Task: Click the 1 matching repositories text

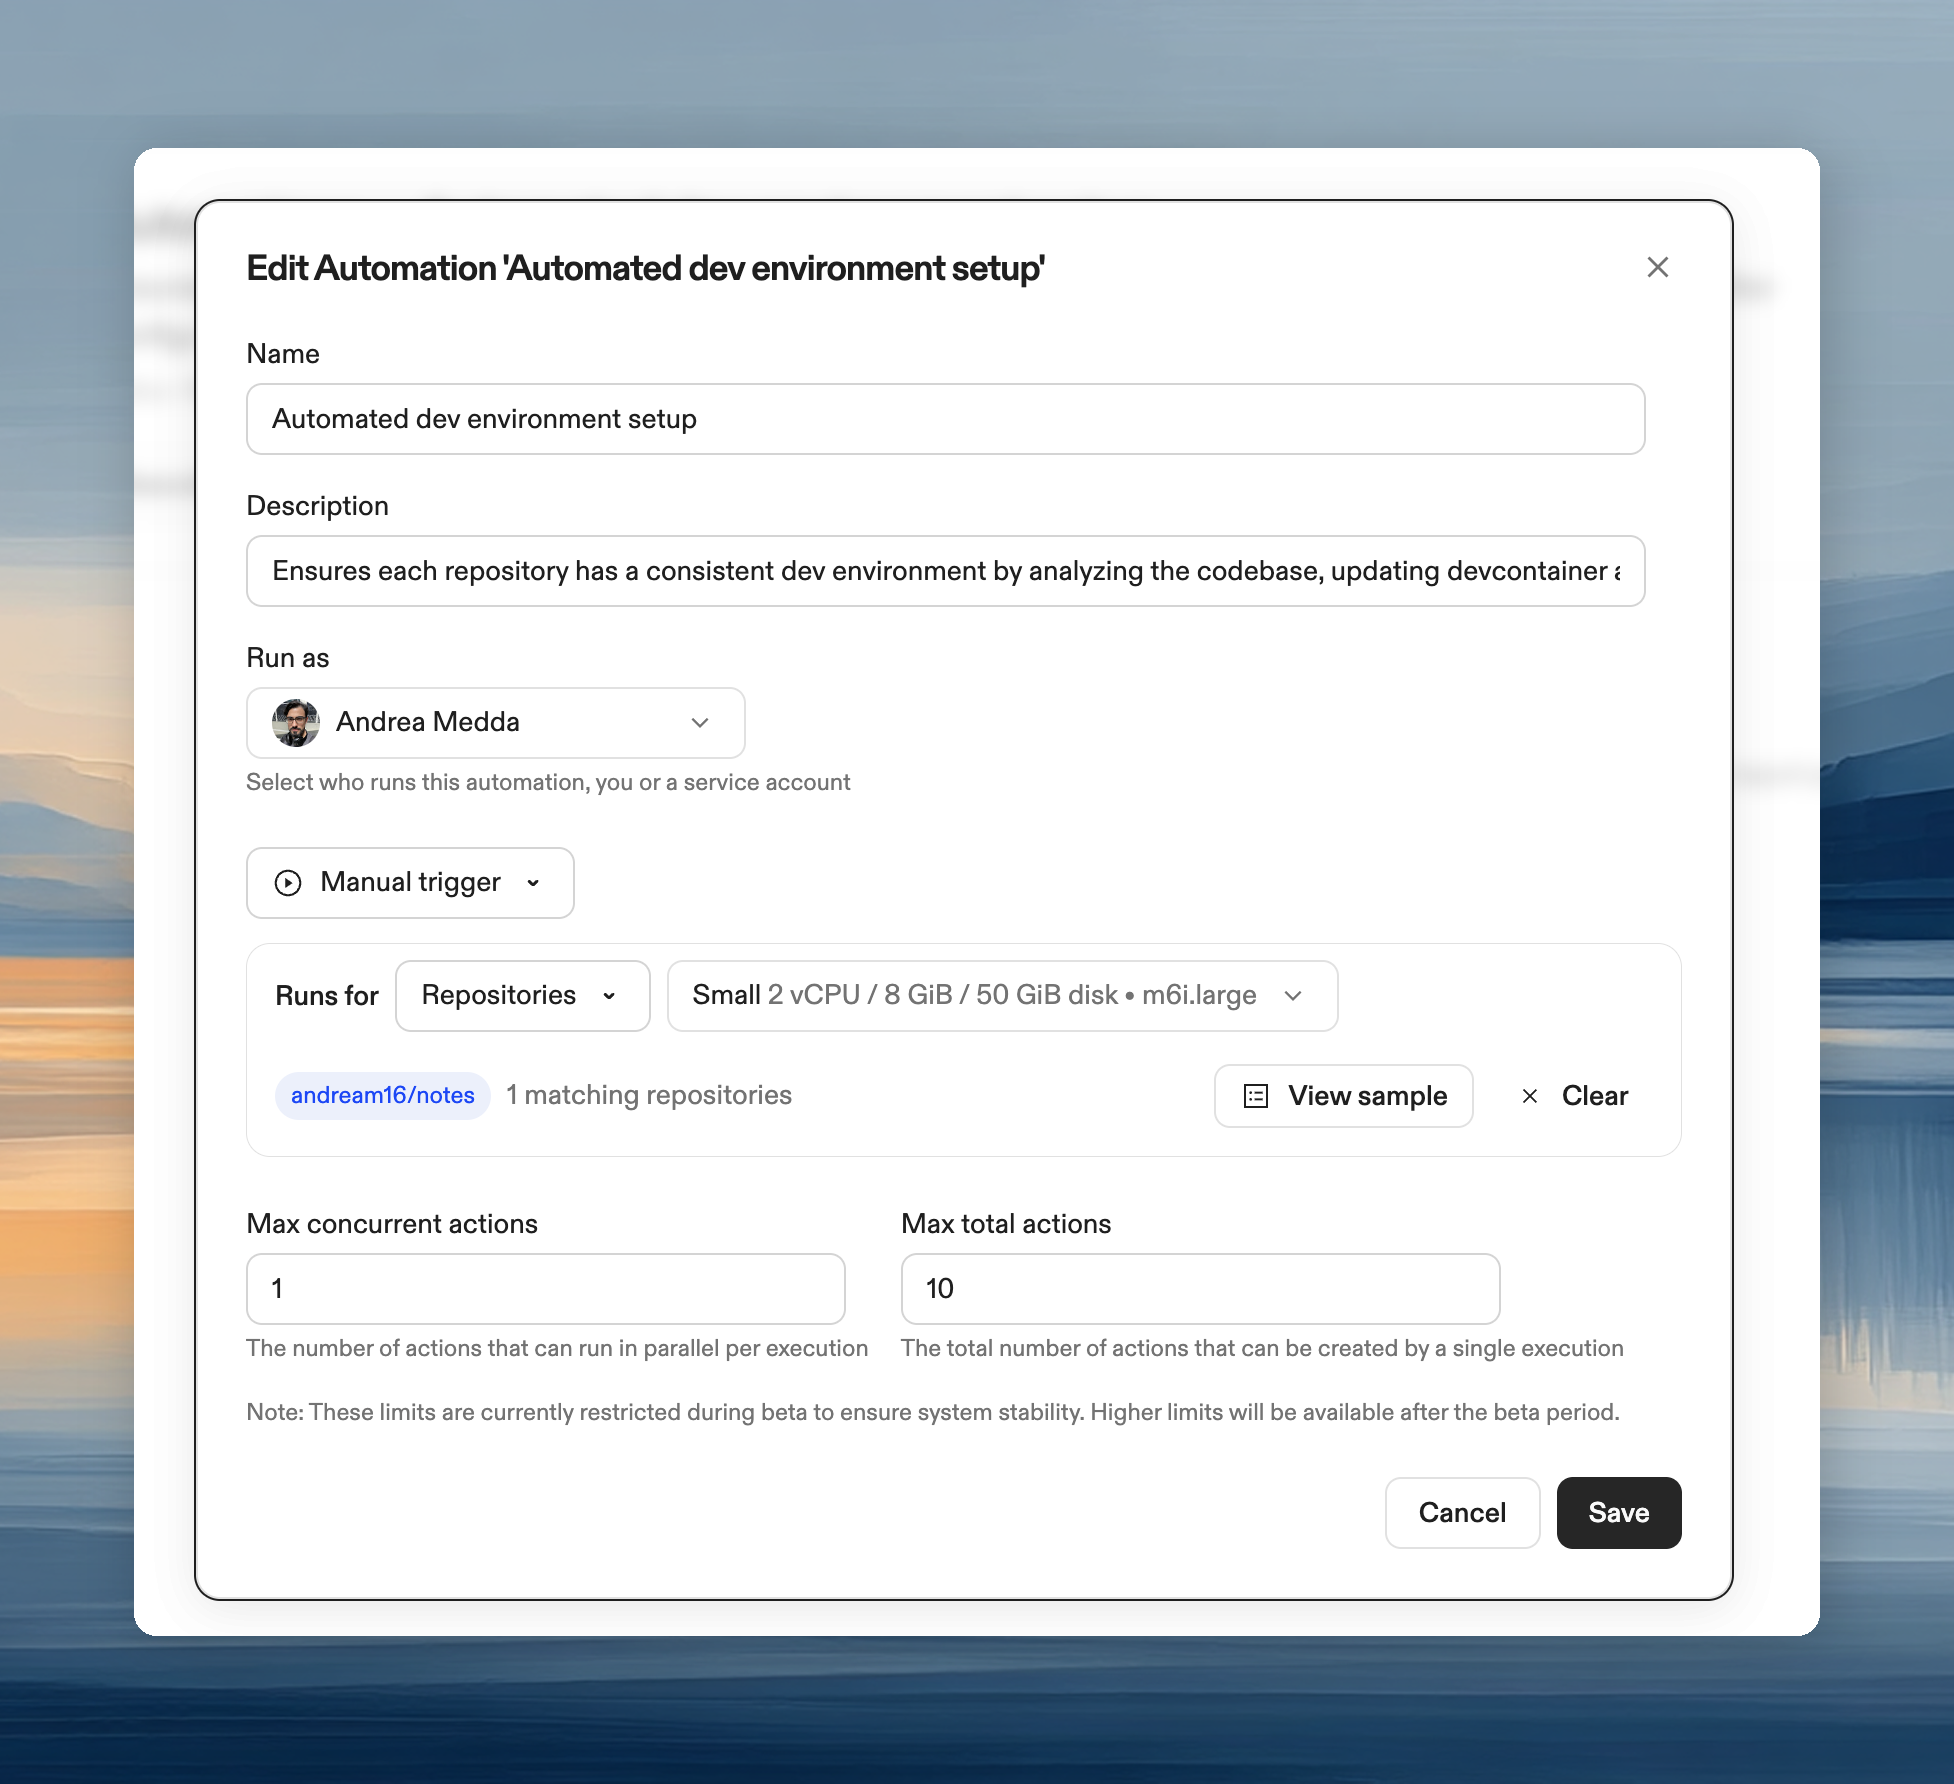Action: 648,1095
